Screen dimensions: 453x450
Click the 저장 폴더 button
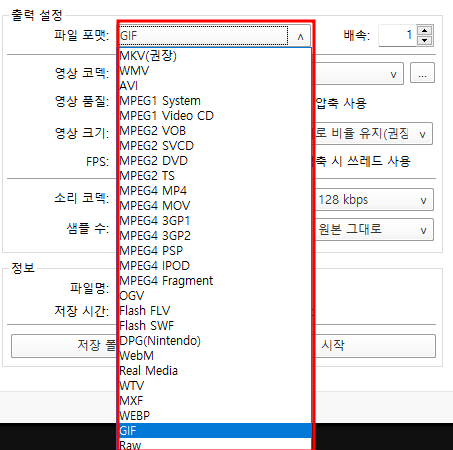pos(64,346)
